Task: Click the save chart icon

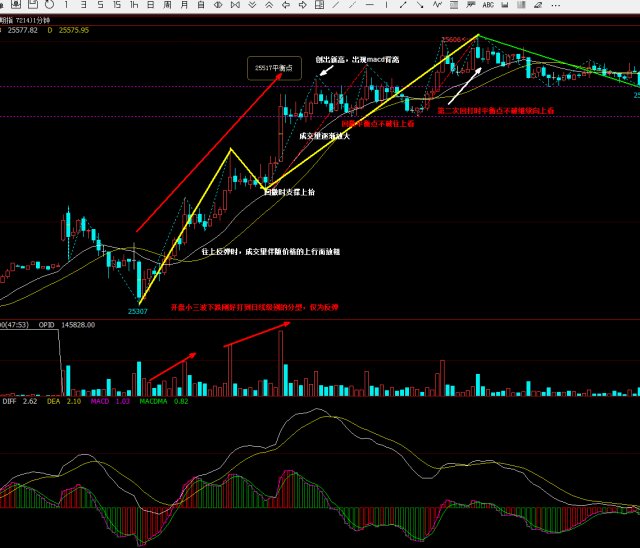Action: point(33,5)
